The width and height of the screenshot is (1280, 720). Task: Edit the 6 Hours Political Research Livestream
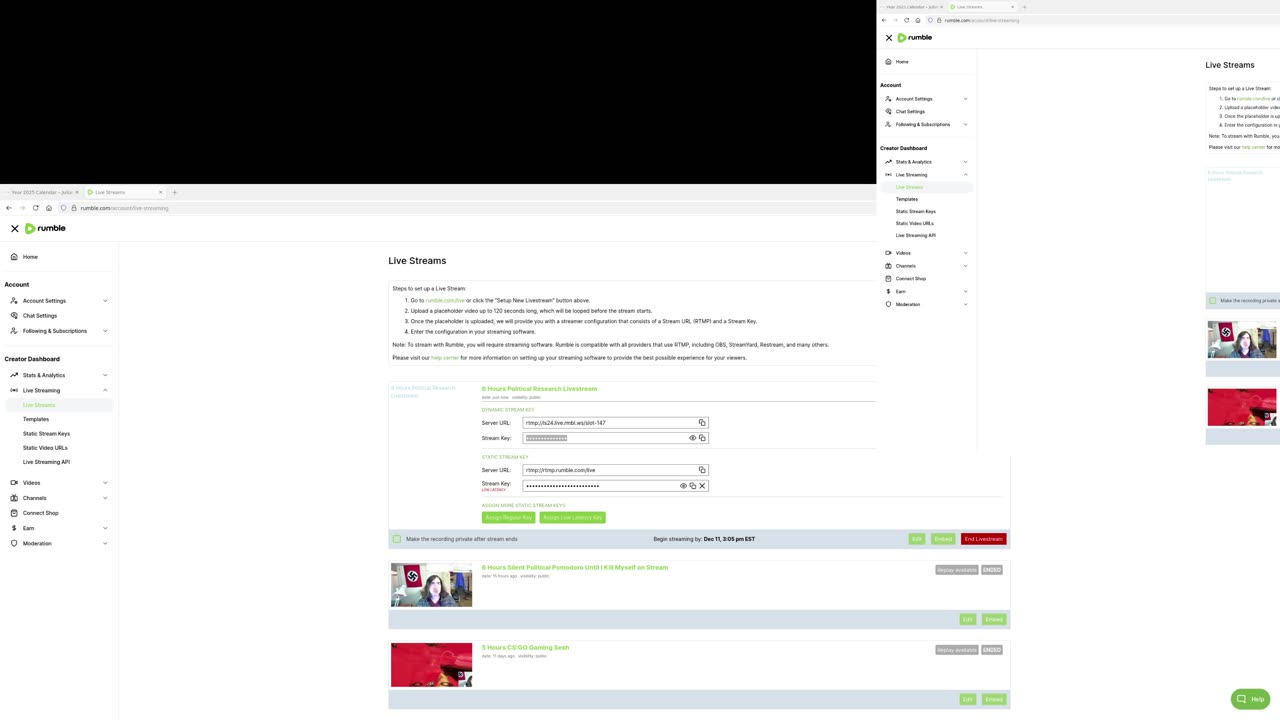(916, 539)
